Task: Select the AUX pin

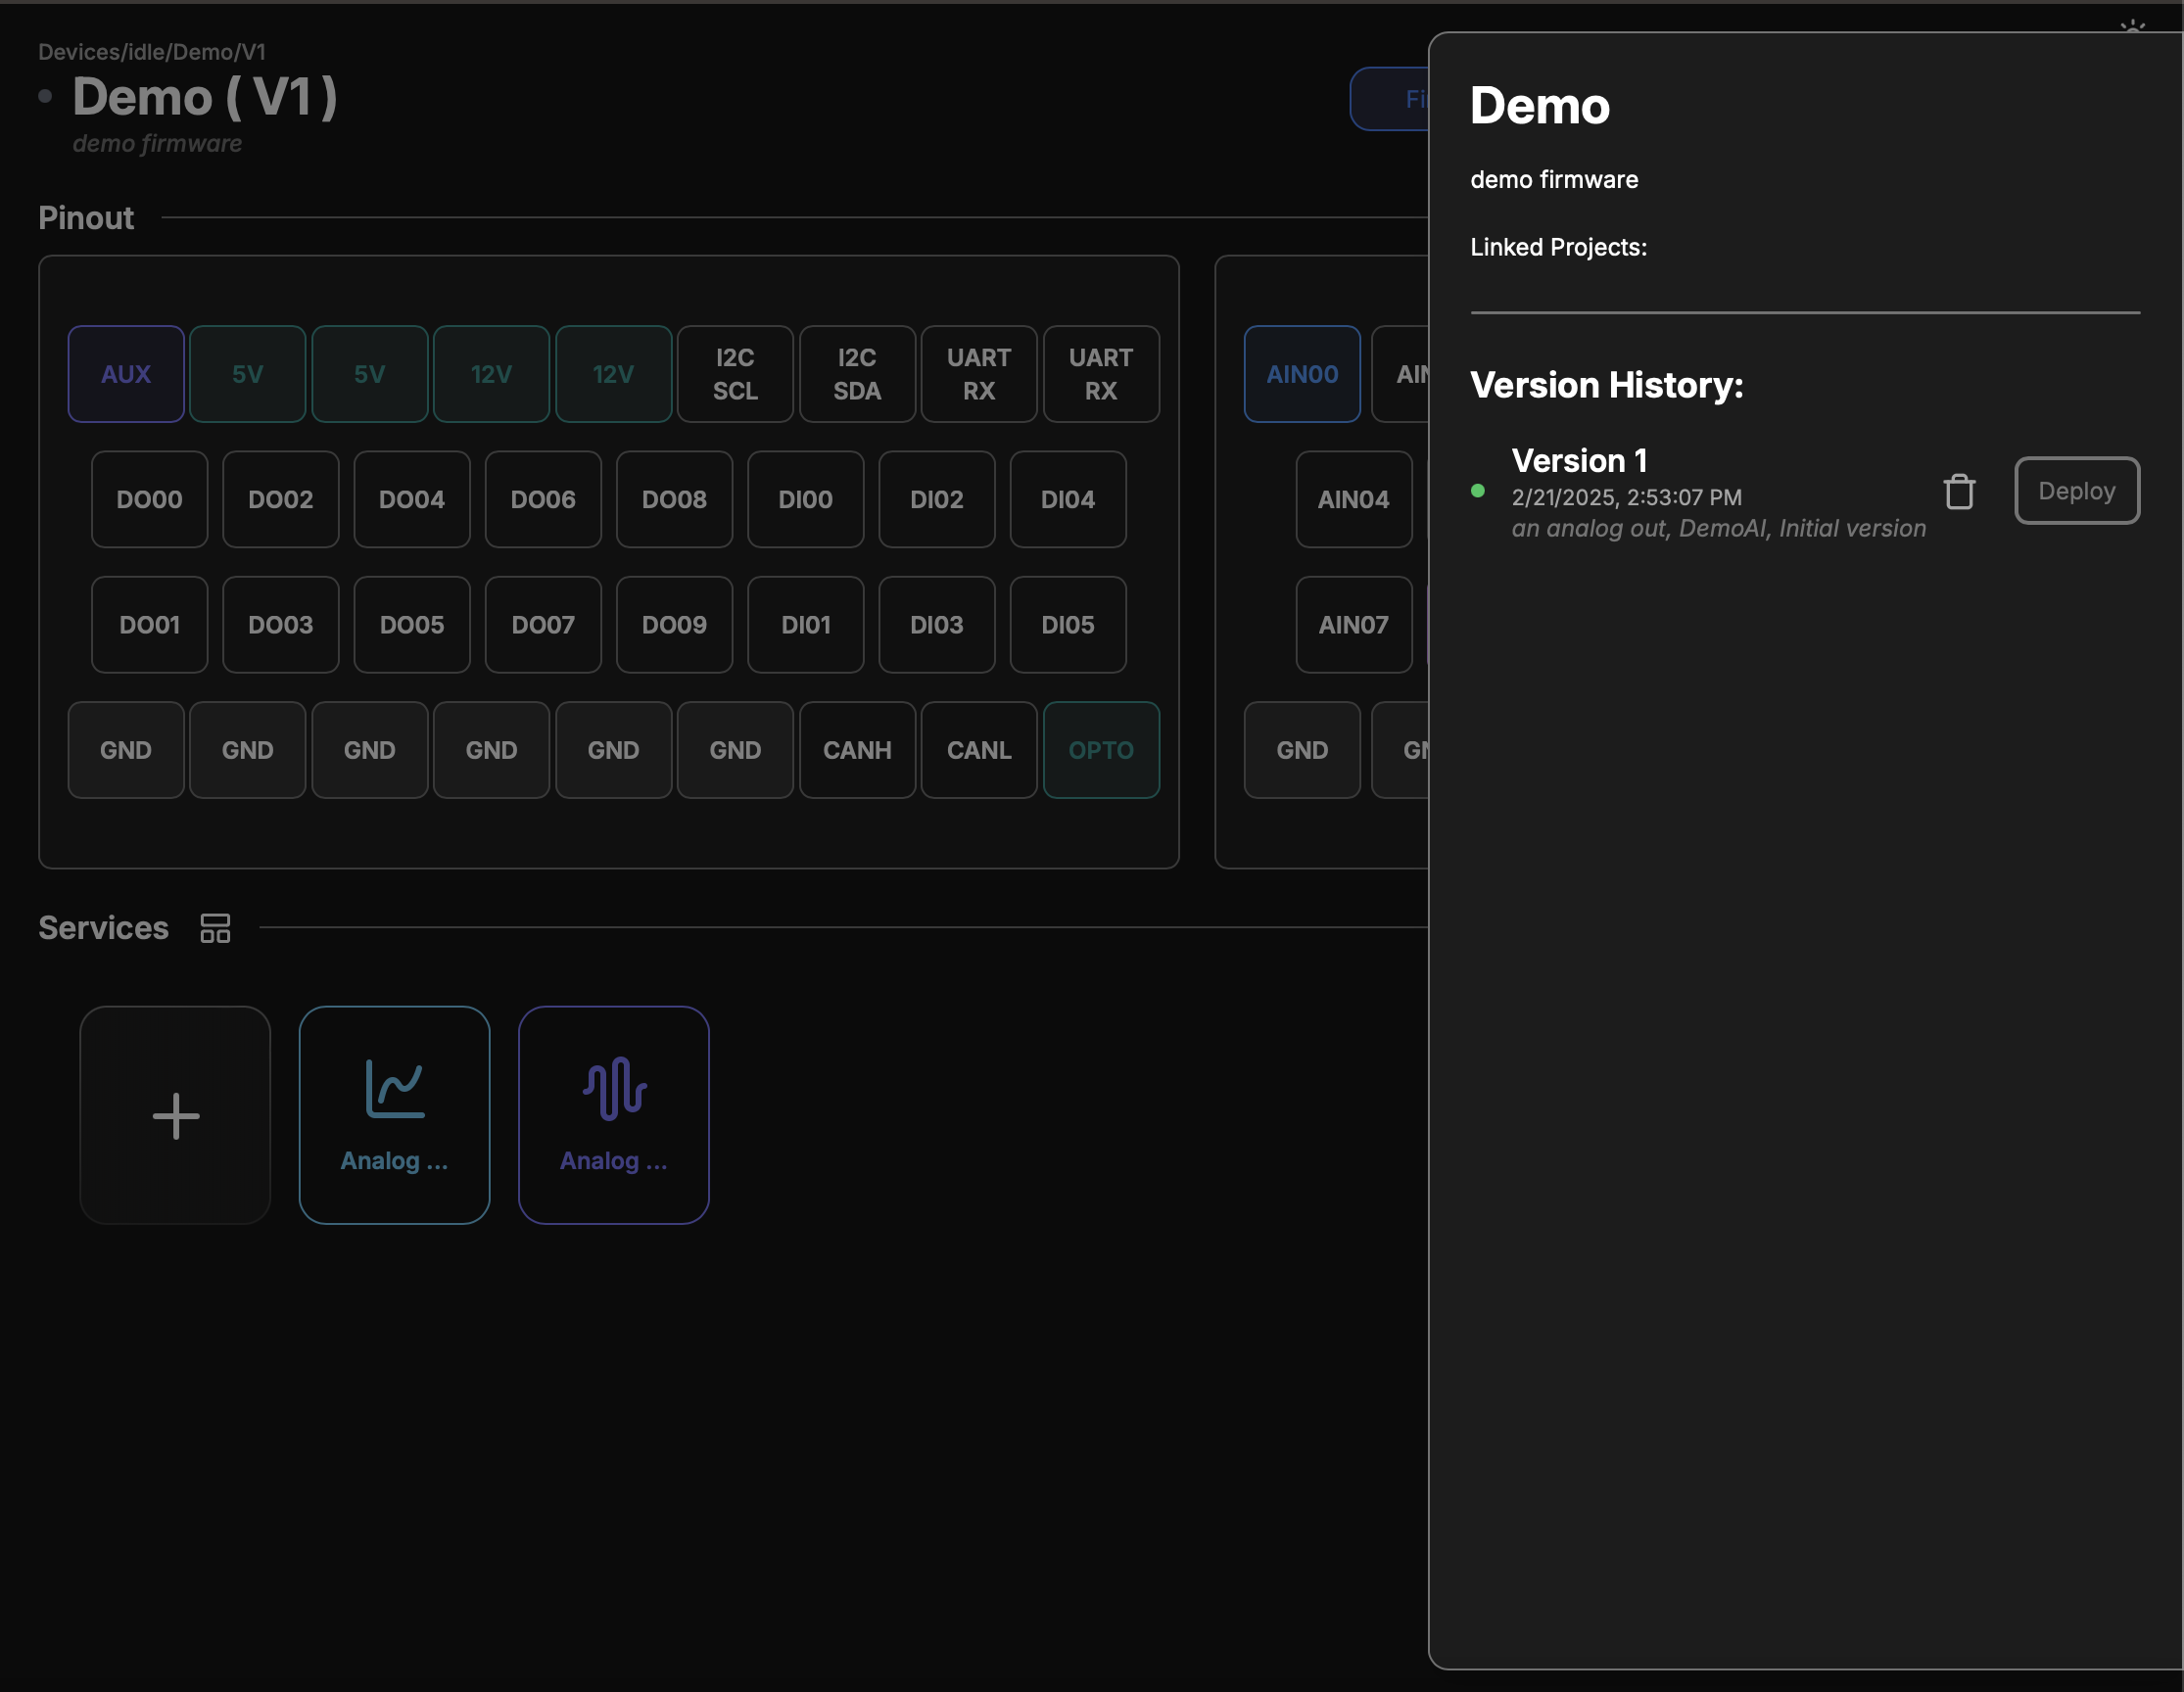Action: [x=126, y=374]
